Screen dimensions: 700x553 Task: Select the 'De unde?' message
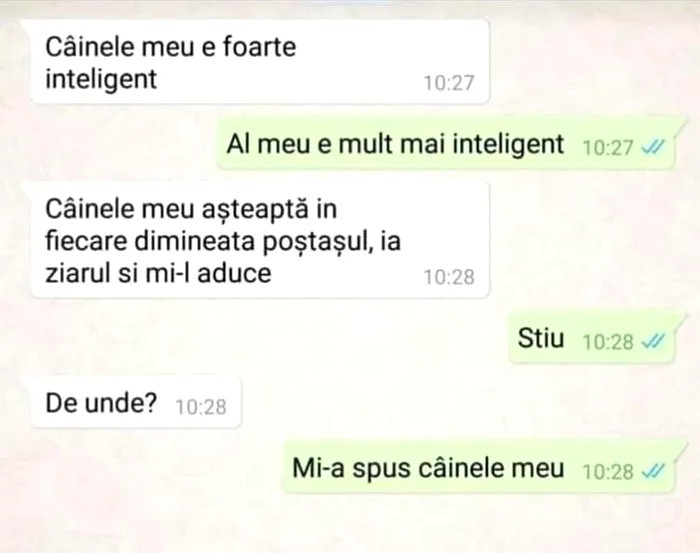[x=135, y=403]
